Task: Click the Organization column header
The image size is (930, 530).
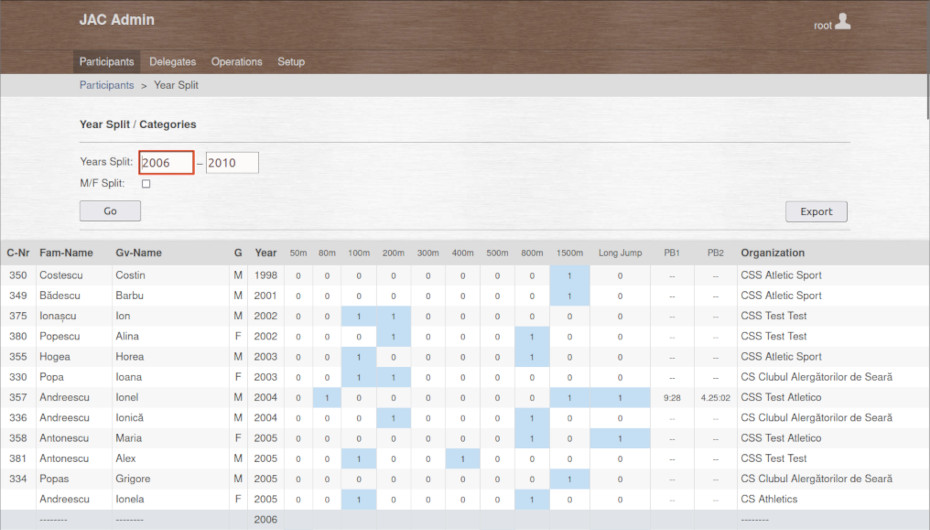Action: 772,253
